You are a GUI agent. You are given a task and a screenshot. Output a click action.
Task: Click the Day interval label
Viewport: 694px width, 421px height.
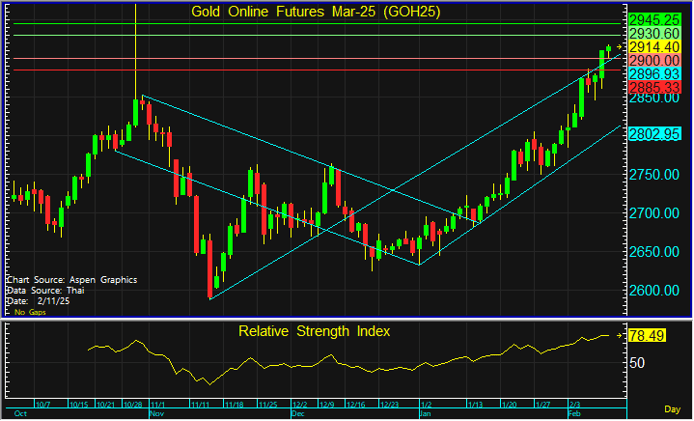673,410
